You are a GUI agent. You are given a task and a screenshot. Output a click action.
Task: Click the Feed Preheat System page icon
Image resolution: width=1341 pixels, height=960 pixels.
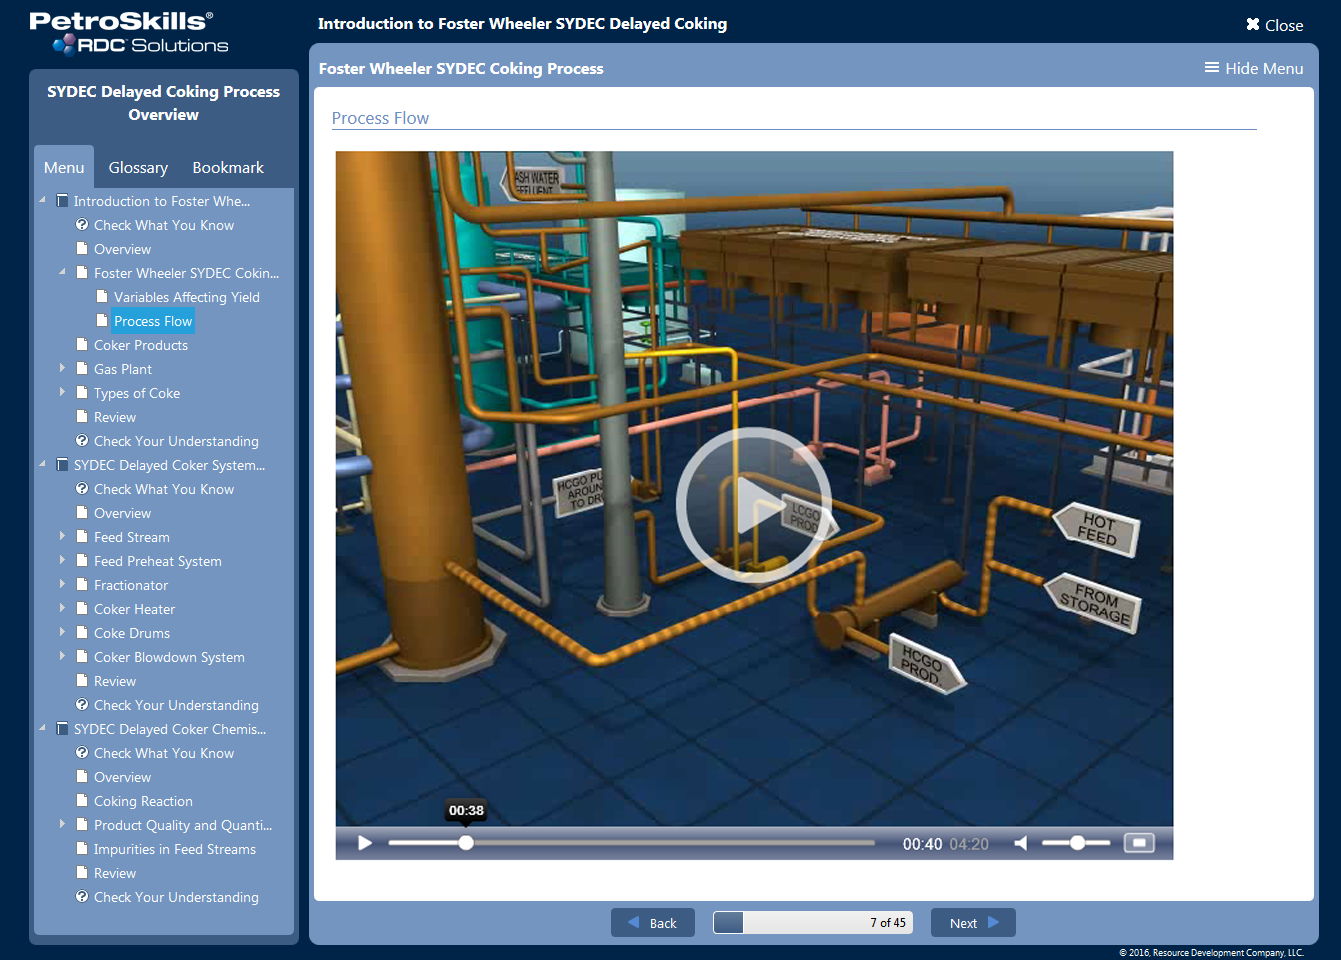[82, 560]
